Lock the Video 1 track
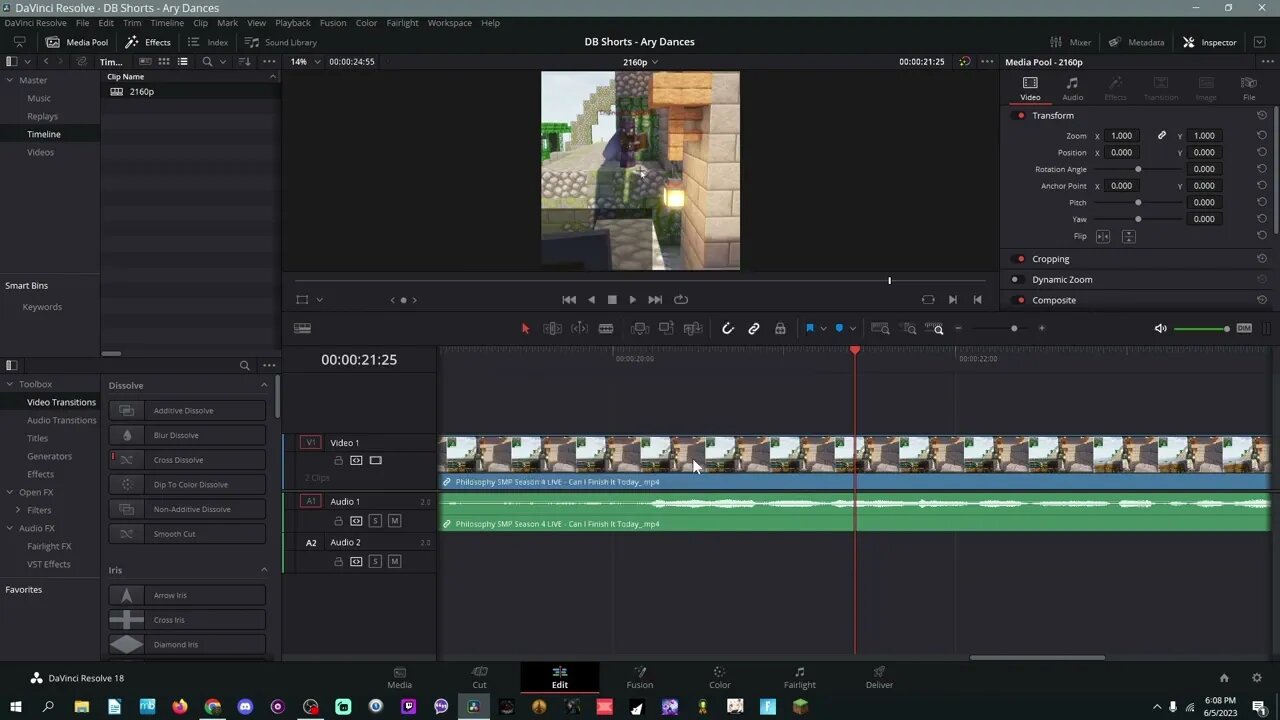Image resolution: width=1280 pixels, height=720 pixels. (x=338, y=461)
